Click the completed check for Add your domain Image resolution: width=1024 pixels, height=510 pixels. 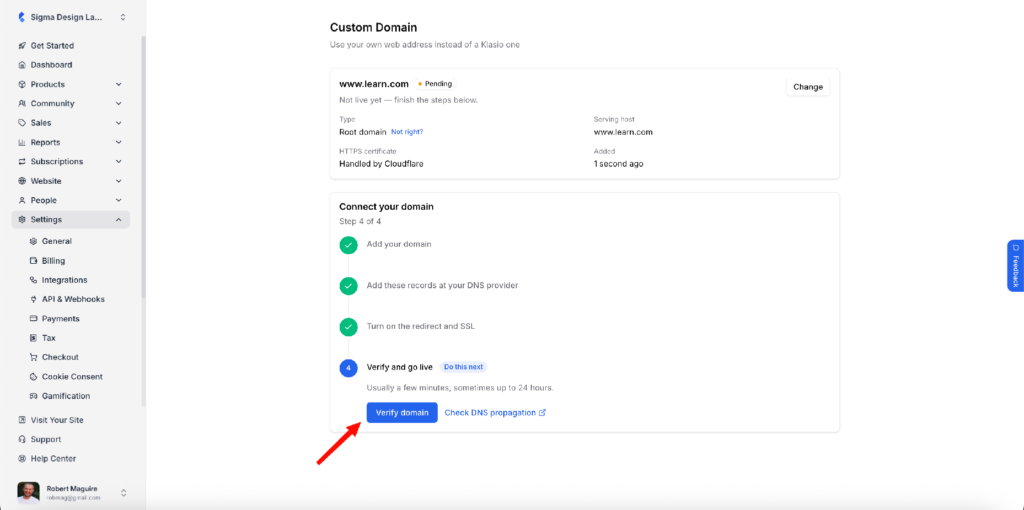click(x=349, y=245)
